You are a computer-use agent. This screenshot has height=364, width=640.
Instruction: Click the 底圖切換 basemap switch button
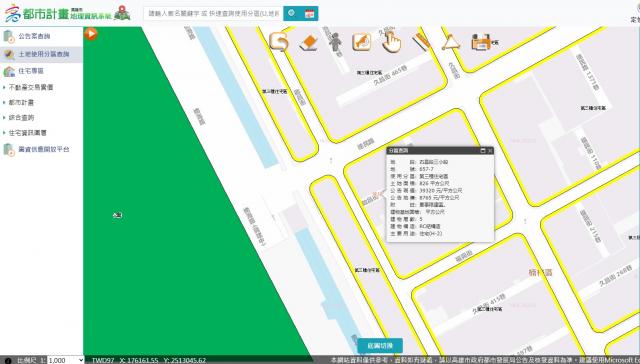point(380,346)
